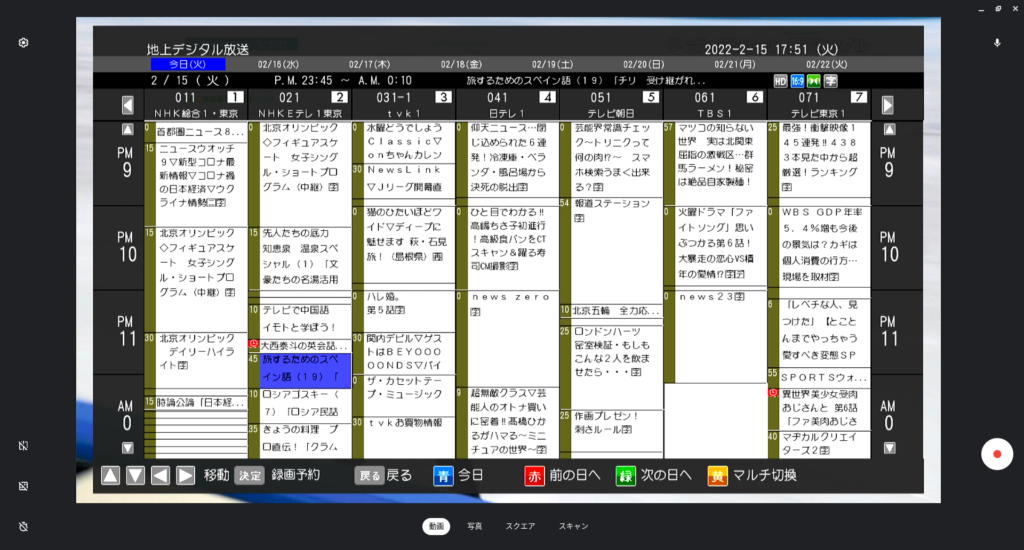Select 作画プレゼン！刺さルール program cell
Viewport: 1024px width, 550px height.
click(x=611, y=430)
